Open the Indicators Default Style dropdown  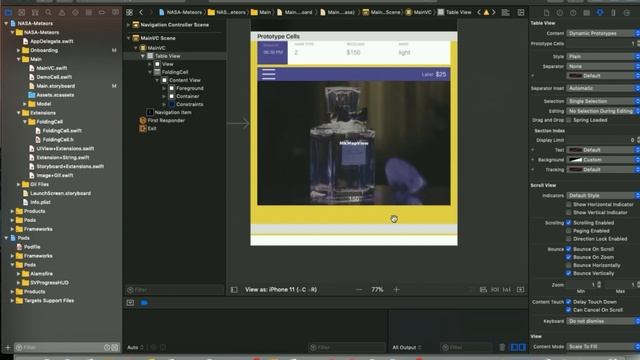tap(603, 196)
